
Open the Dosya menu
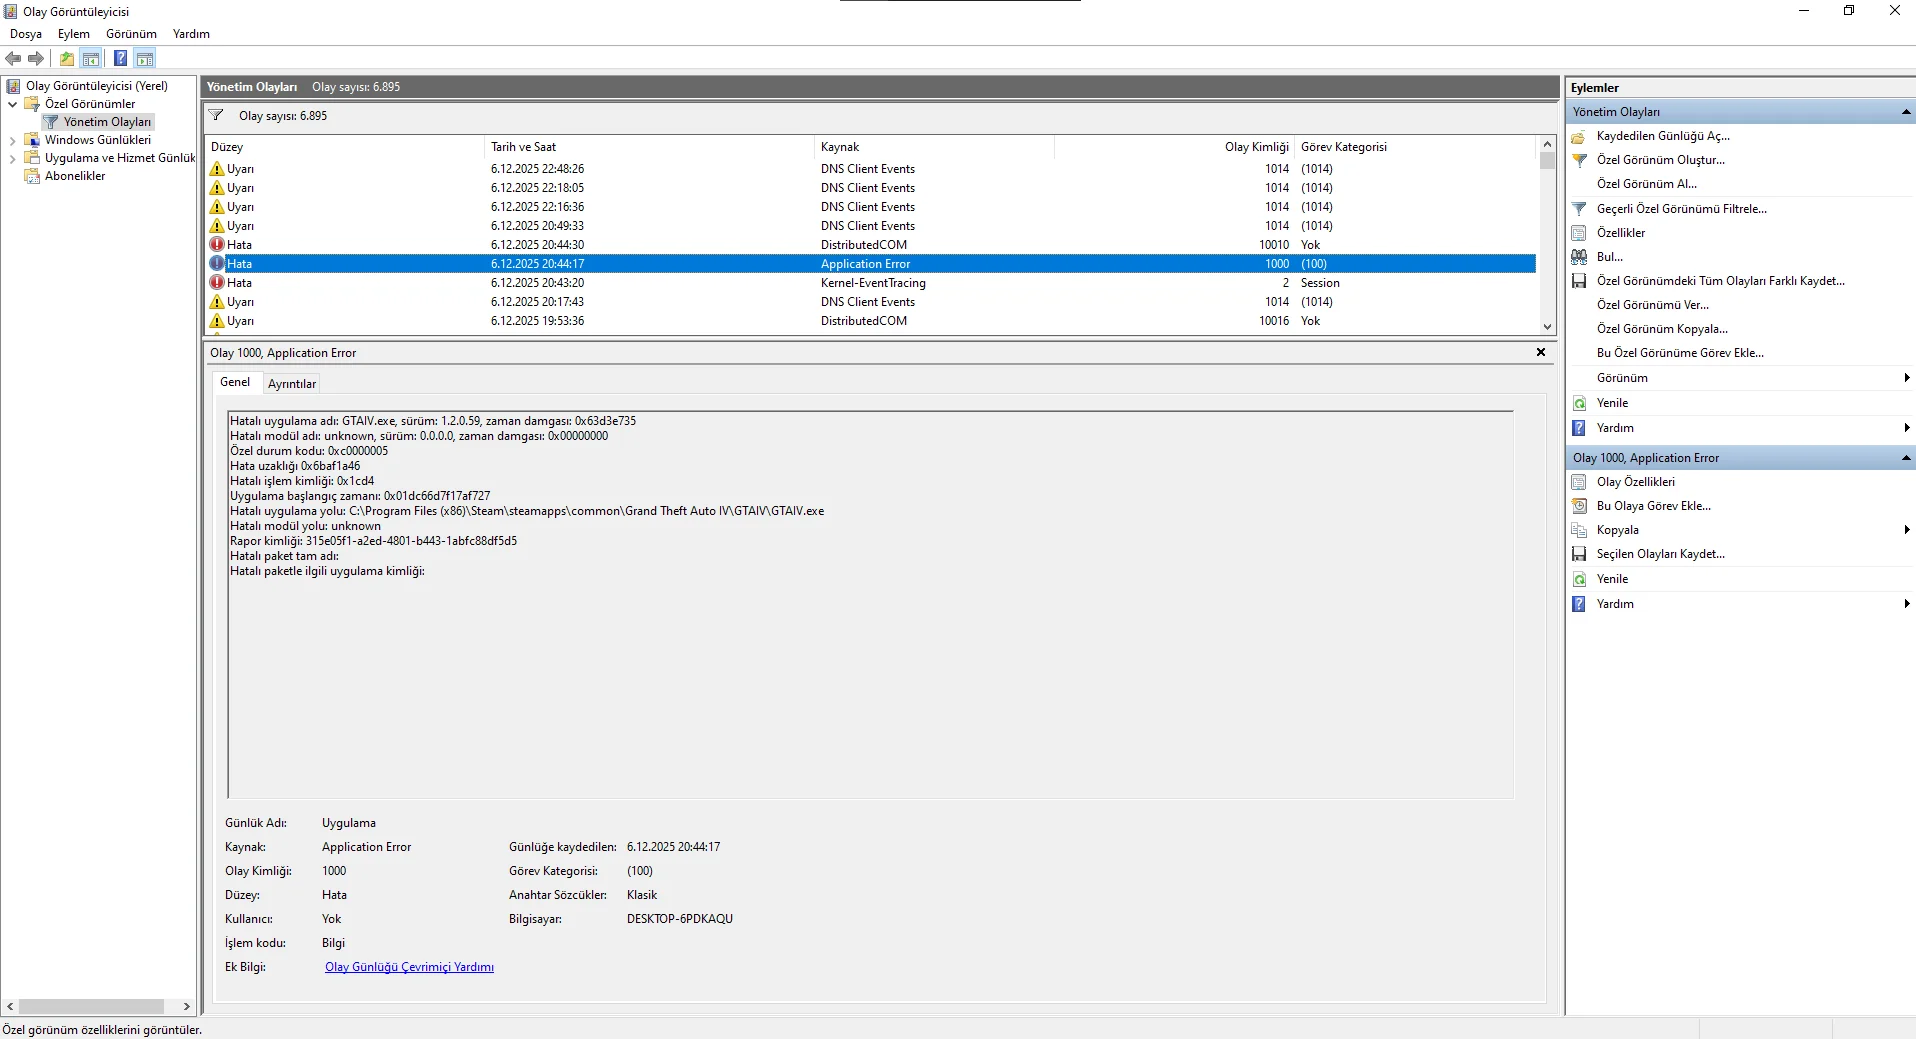(x=26, y=34)
